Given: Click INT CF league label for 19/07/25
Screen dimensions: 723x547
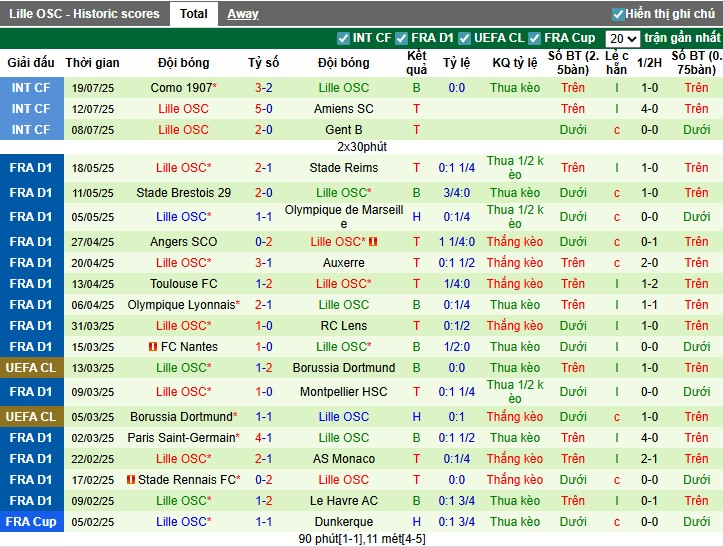Looking at the screenshot, I should [31, 88].
